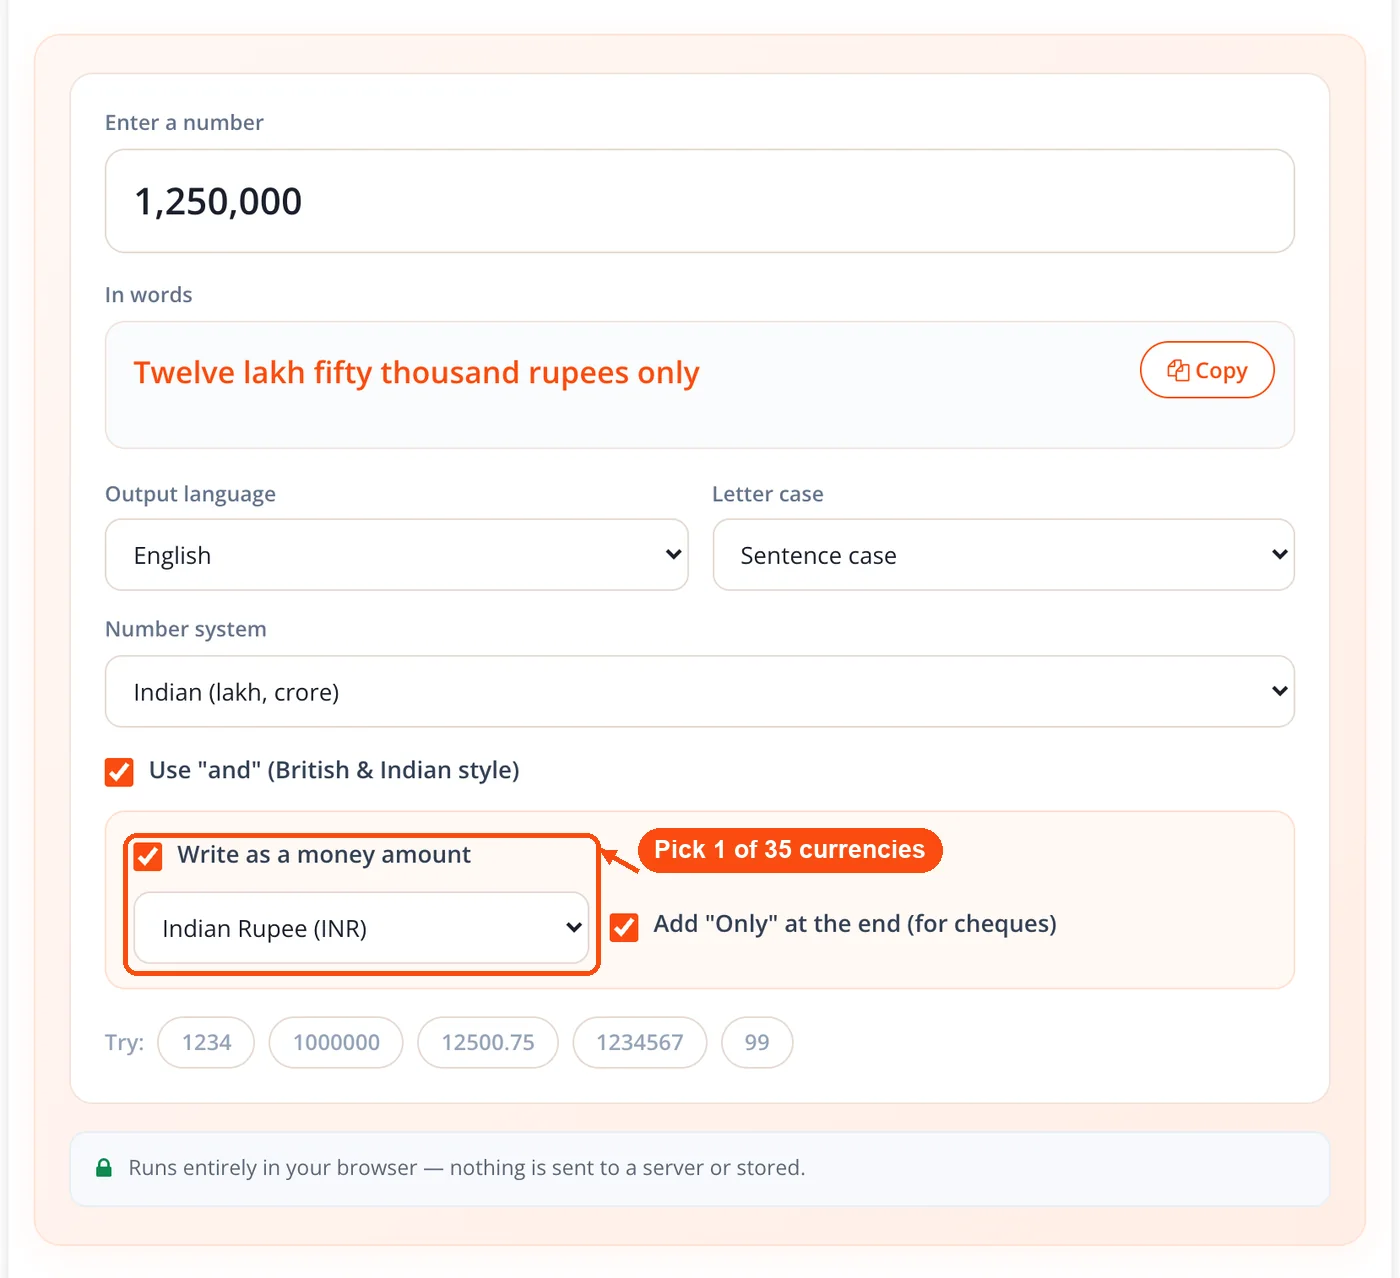Open the Output language English dropdown

397,555
